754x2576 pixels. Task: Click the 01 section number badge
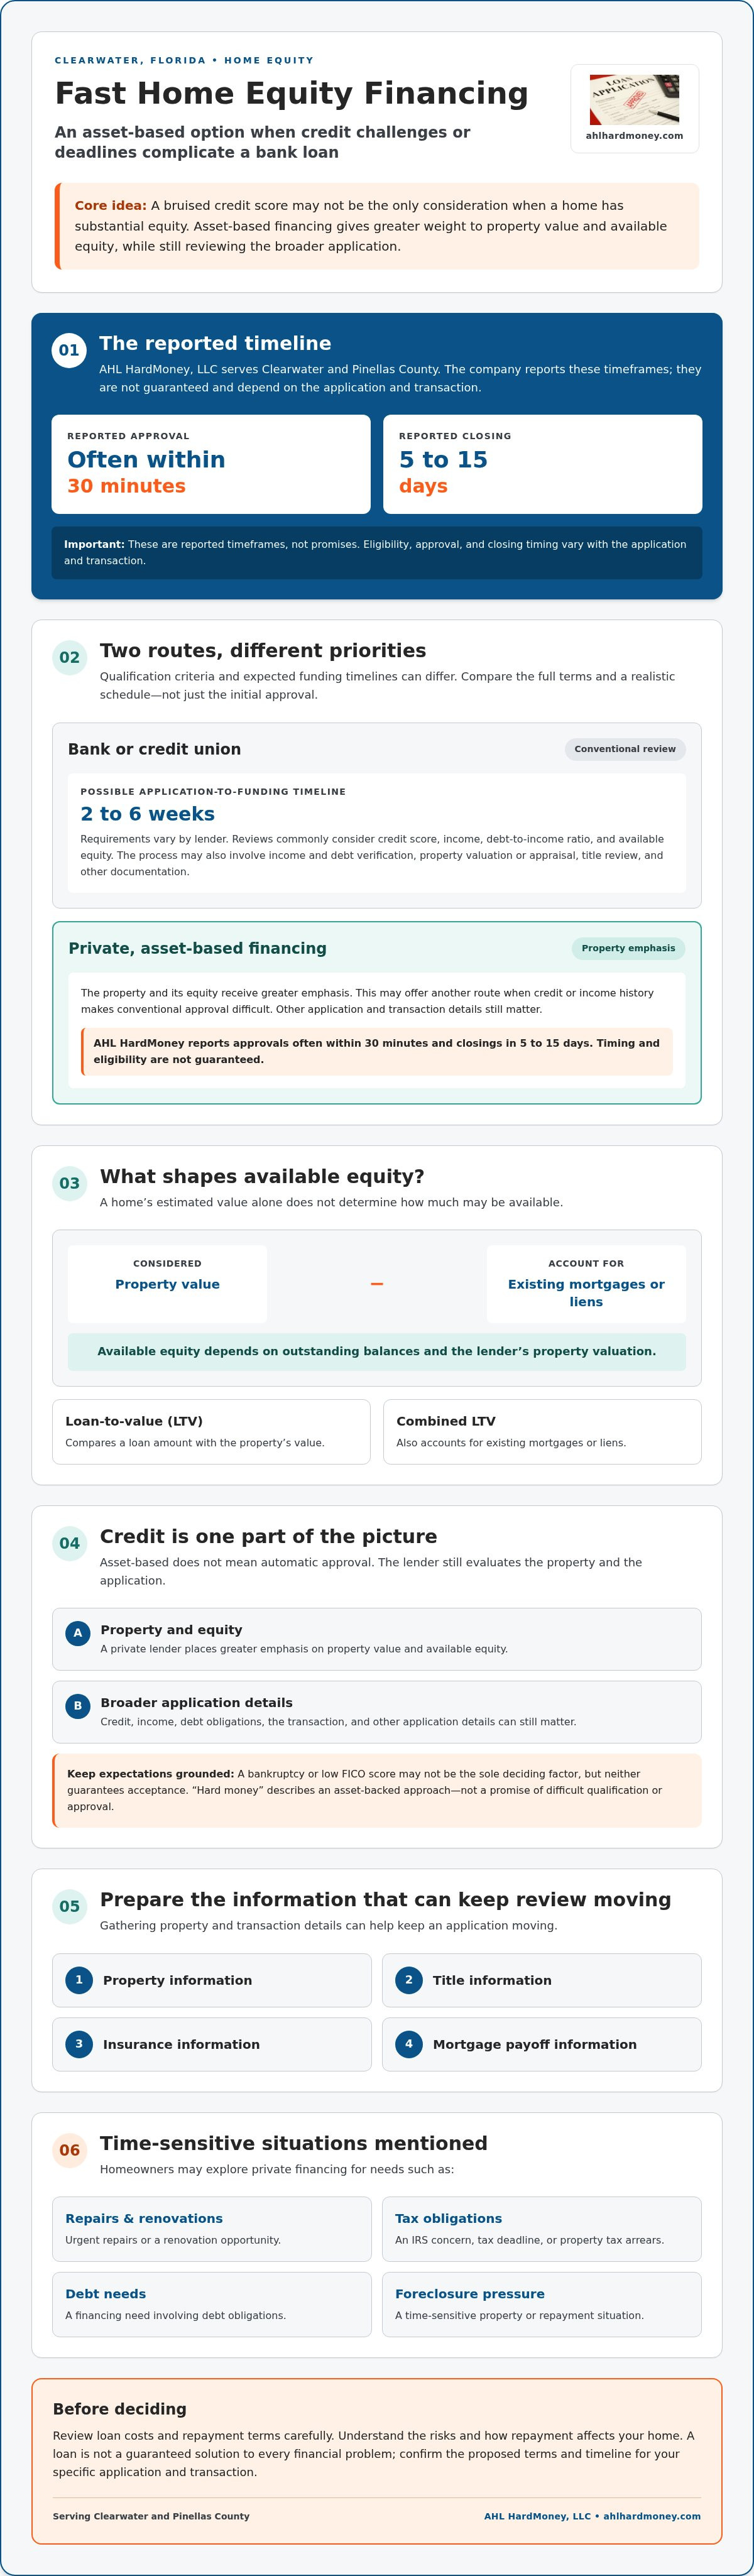tap(69, 350)
